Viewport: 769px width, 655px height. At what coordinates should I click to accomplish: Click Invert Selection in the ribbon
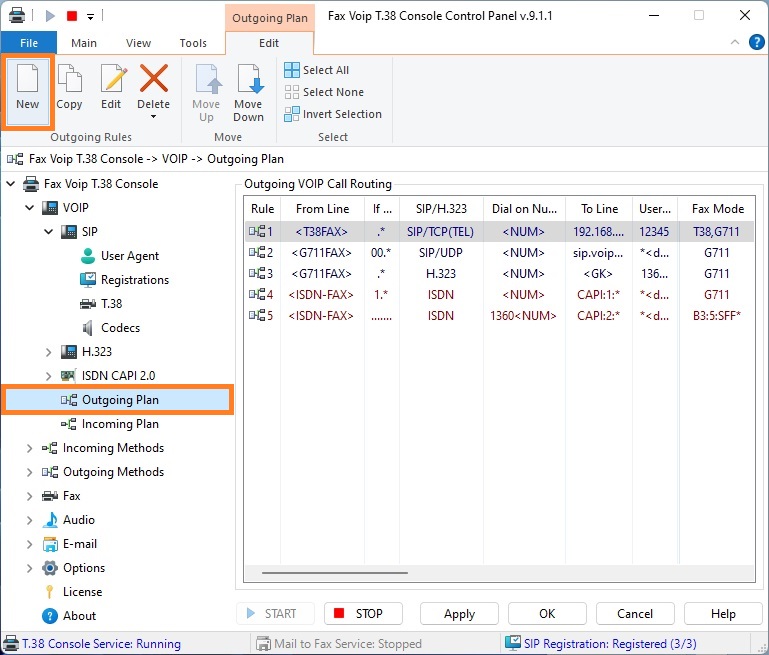(x=333, y=114)
